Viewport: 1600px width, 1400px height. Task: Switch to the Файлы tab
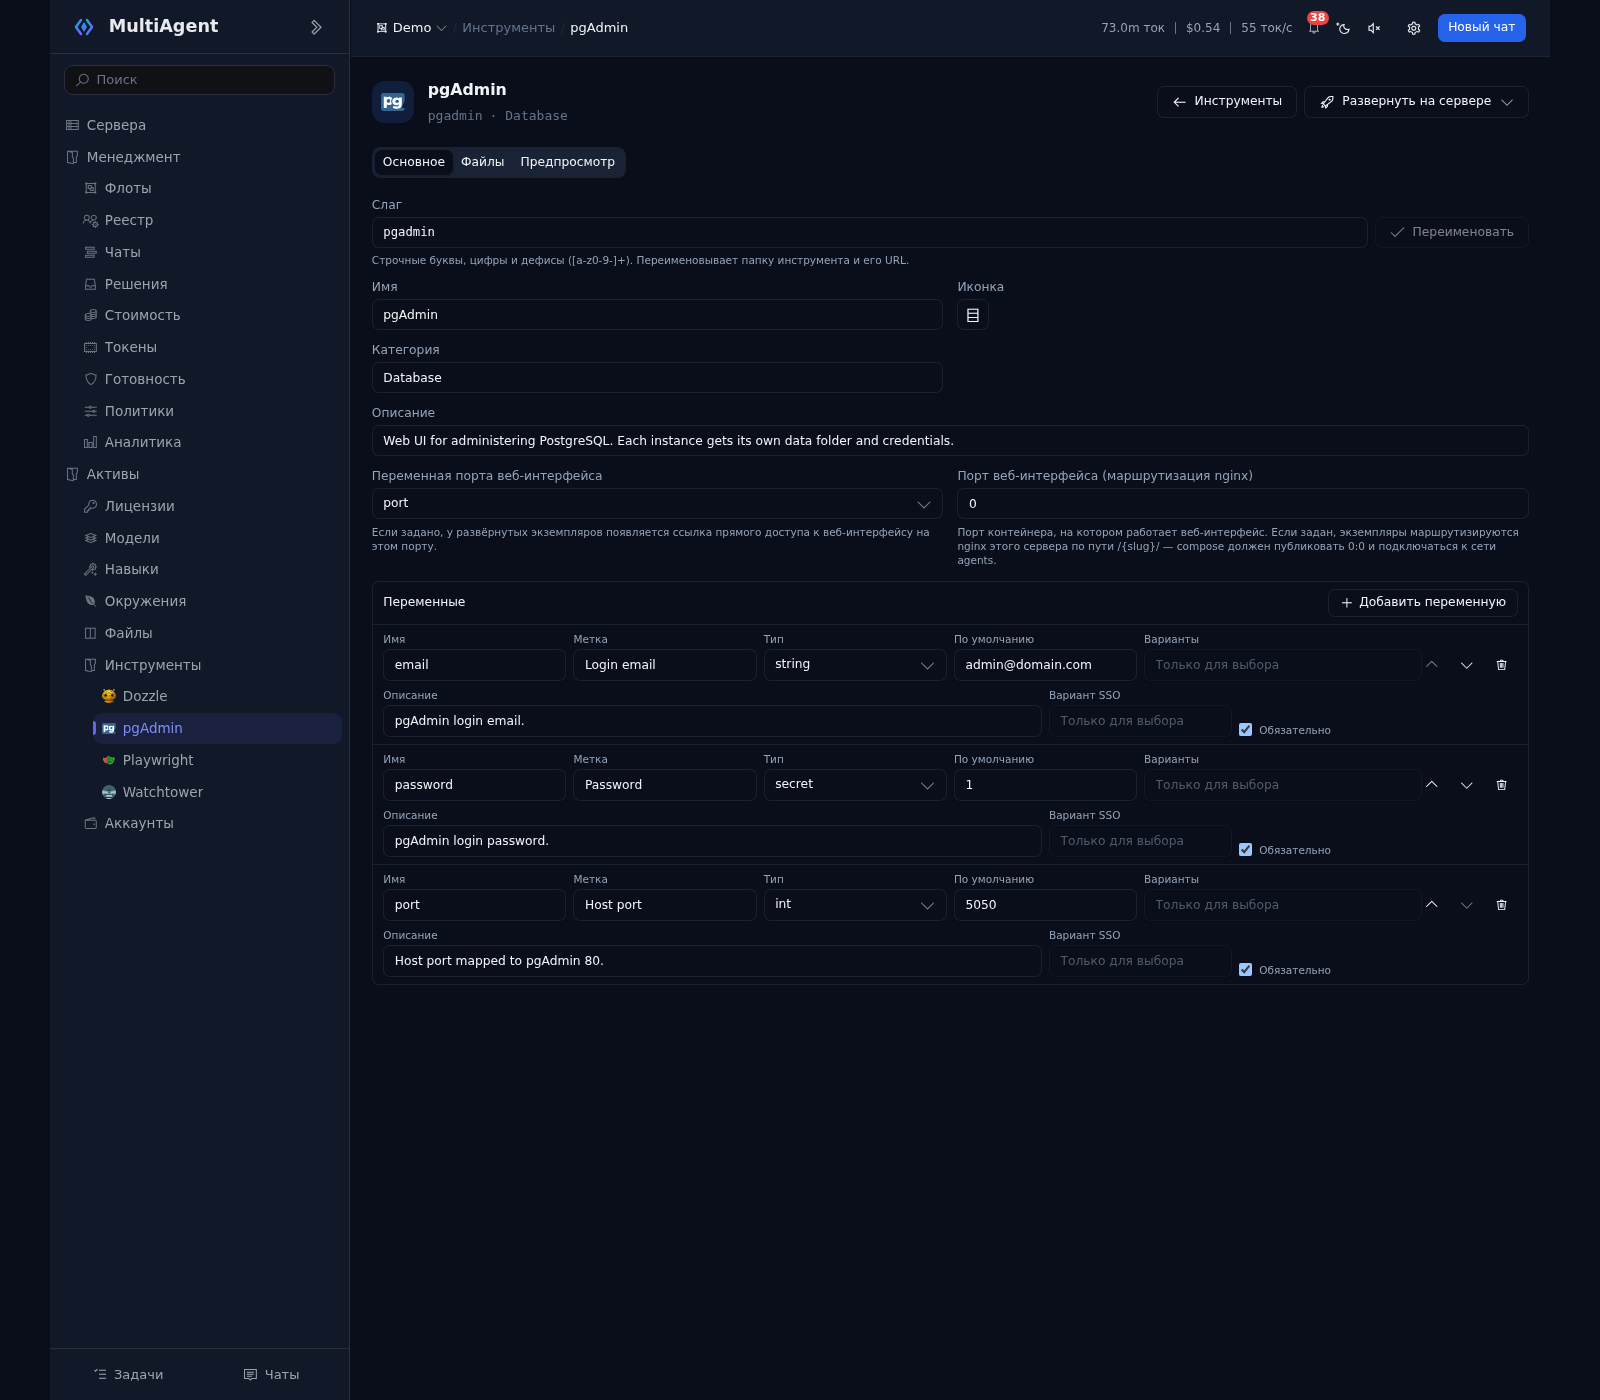(x=482, y=162)
